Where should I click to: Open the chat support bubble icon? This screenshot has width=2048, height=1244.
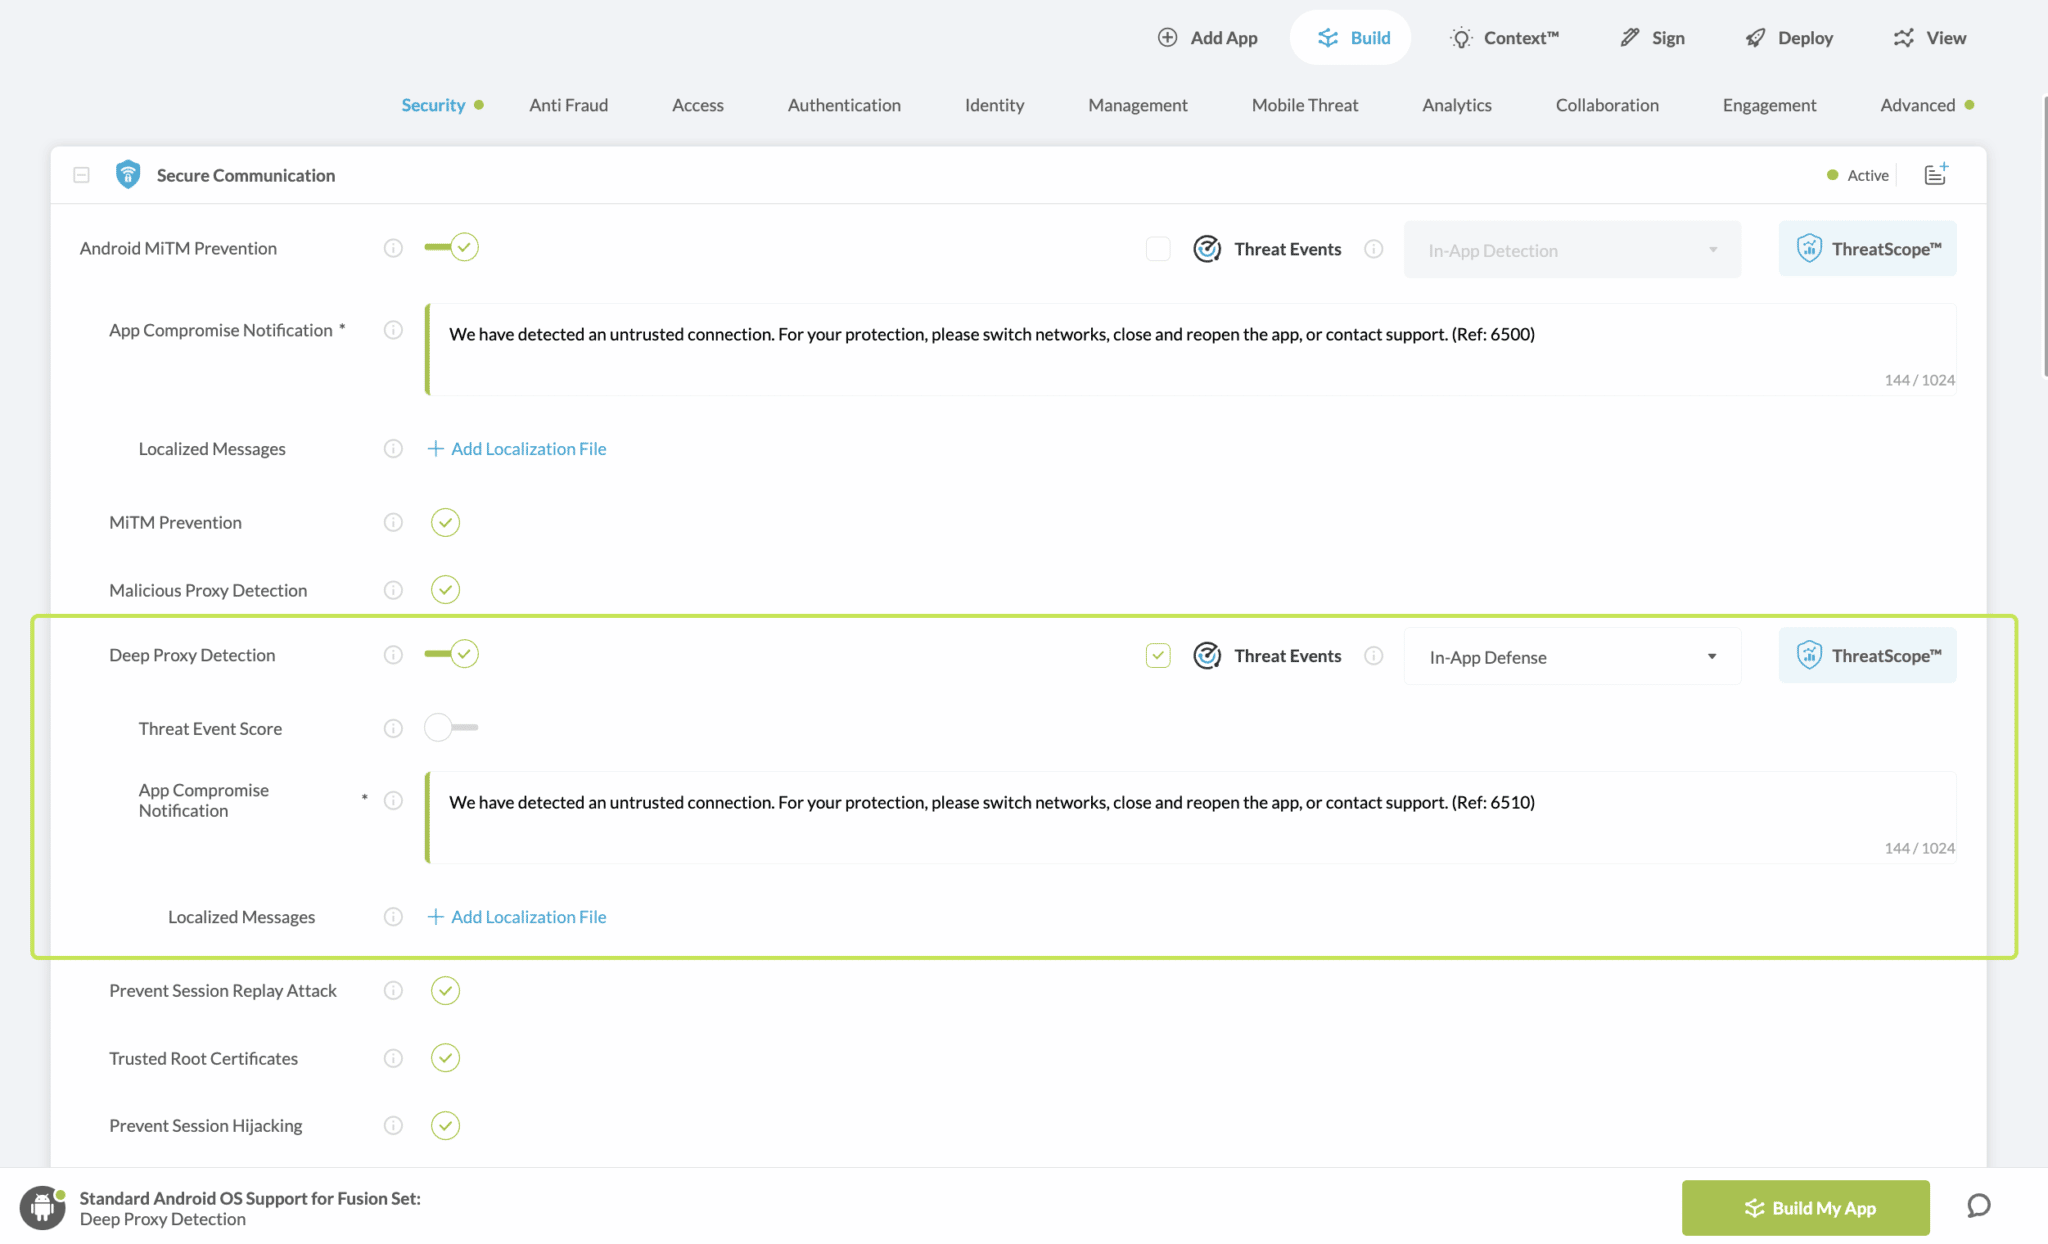coord(1978,1206)
